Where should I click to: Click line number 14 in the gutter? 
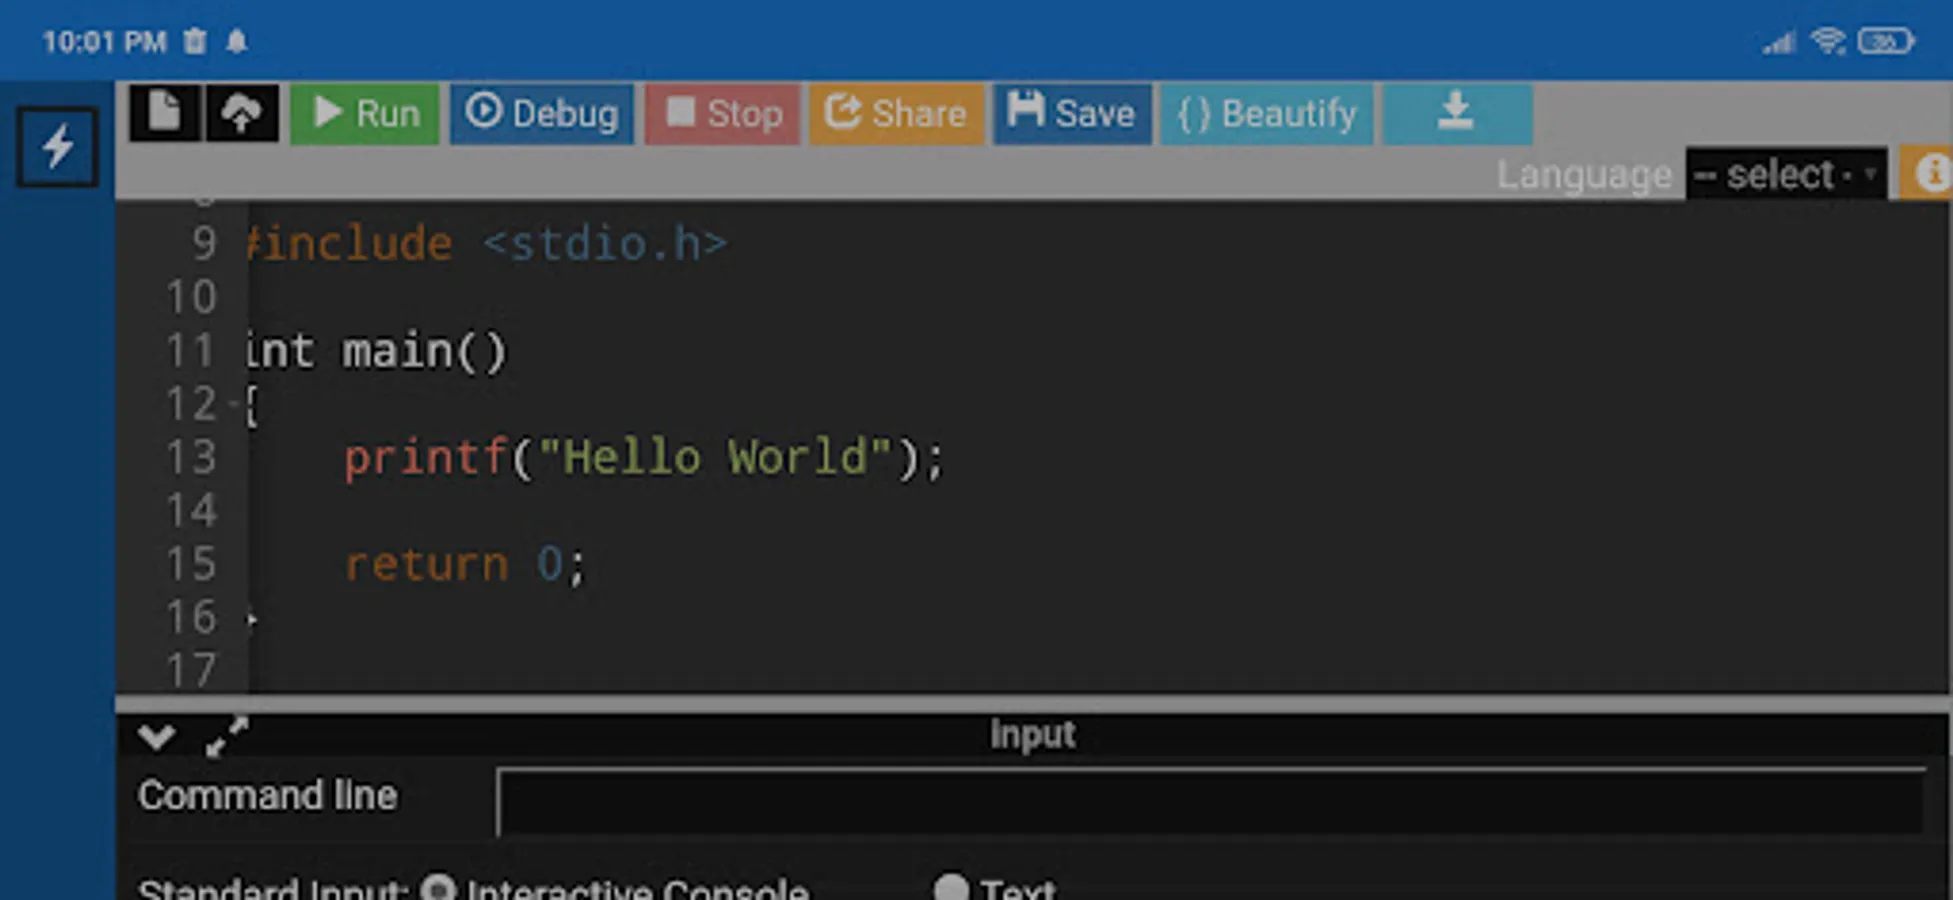191,511
